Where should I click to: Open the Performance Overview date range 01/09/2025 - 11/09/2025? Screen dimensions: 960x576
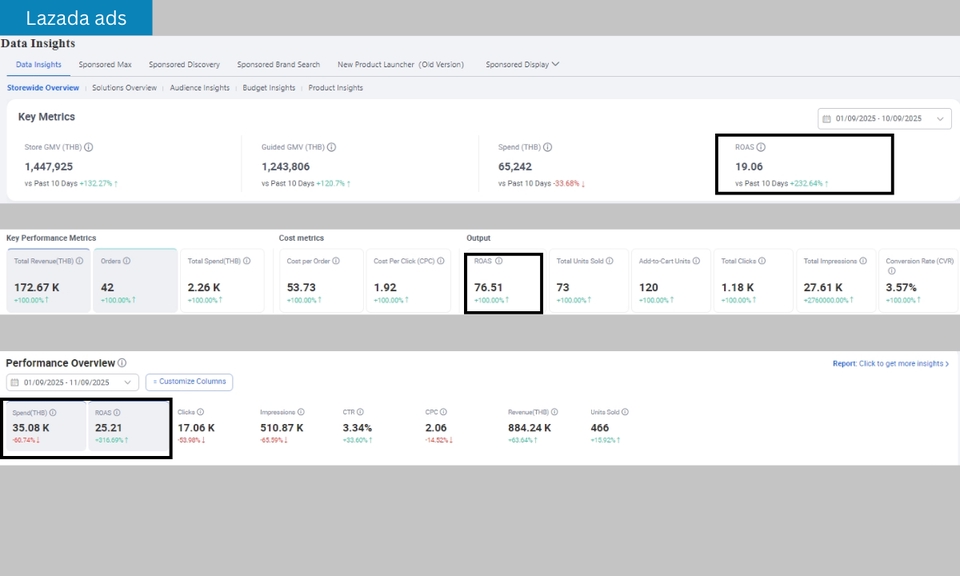pos(72,382)
